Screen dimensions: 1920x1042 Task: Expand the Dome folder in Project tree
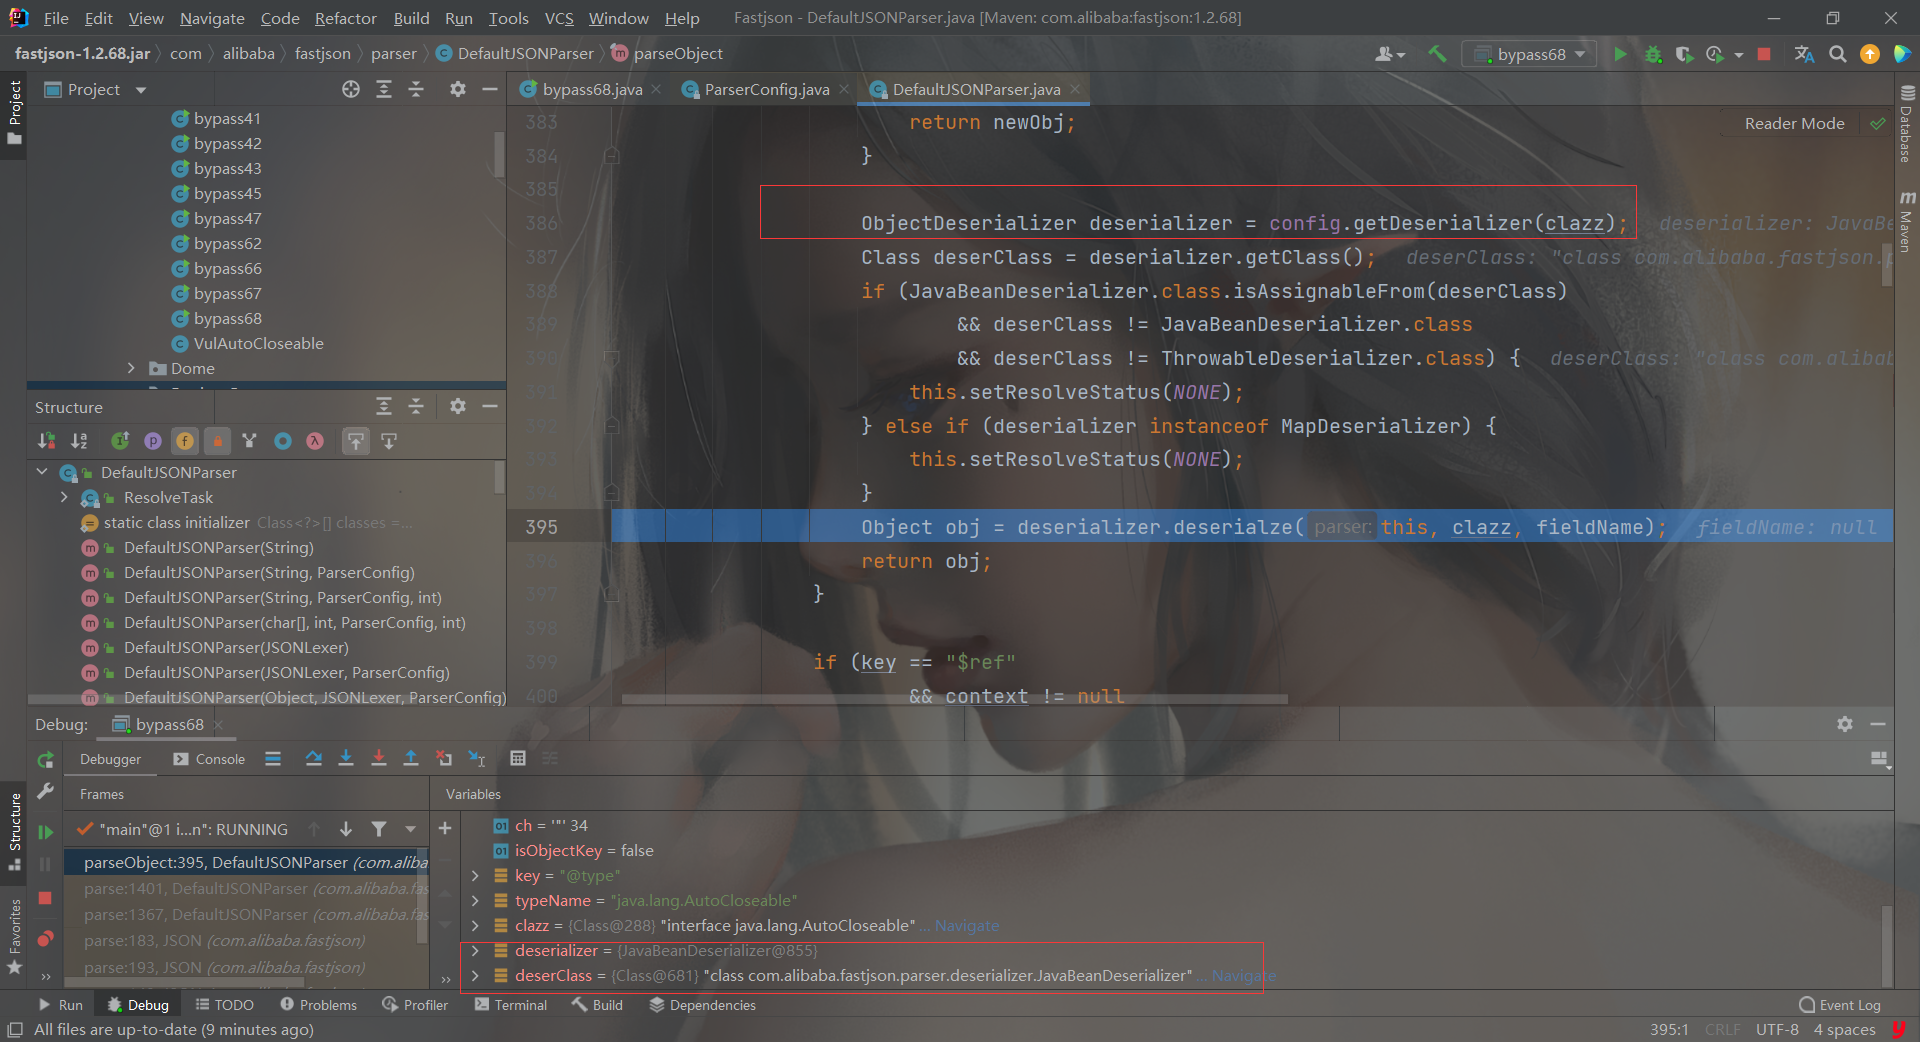coord(131,368)
